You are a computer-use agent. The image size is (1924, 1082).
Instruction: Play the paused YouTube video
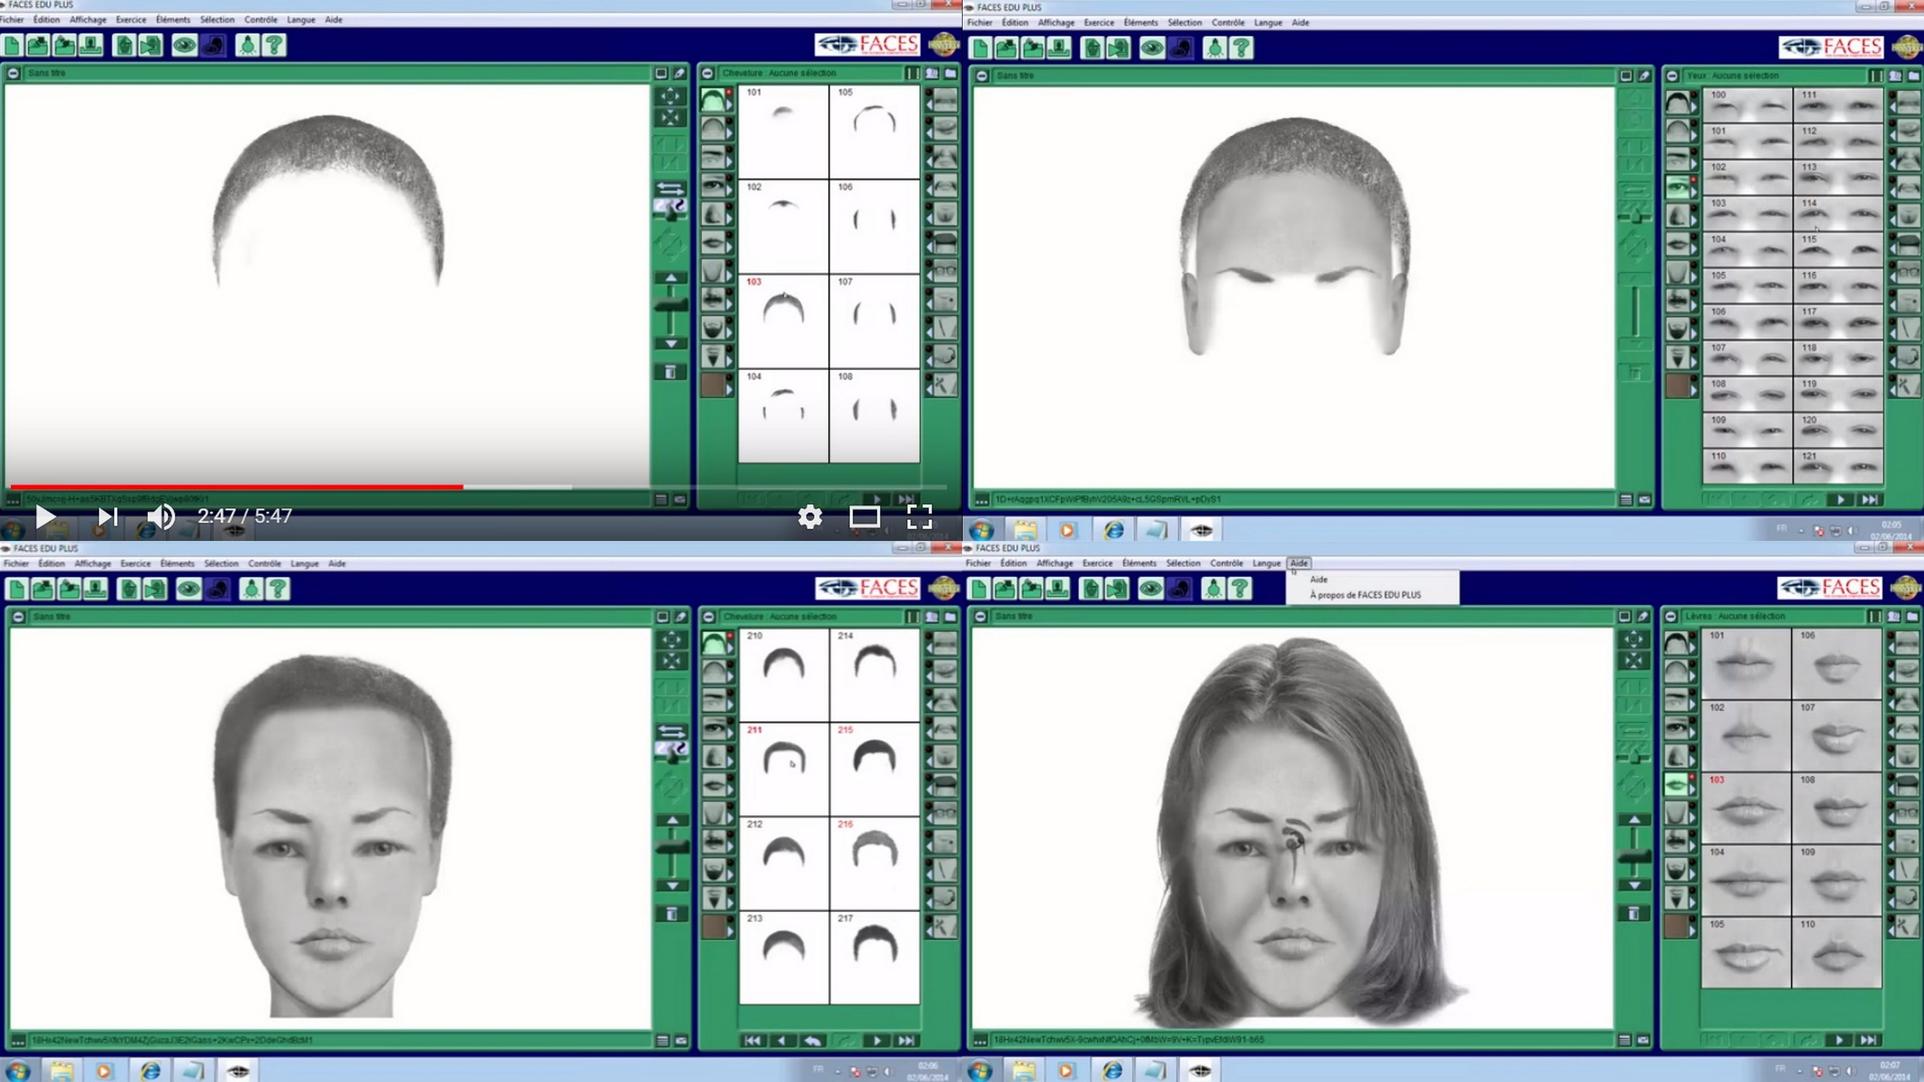(44, 516)
